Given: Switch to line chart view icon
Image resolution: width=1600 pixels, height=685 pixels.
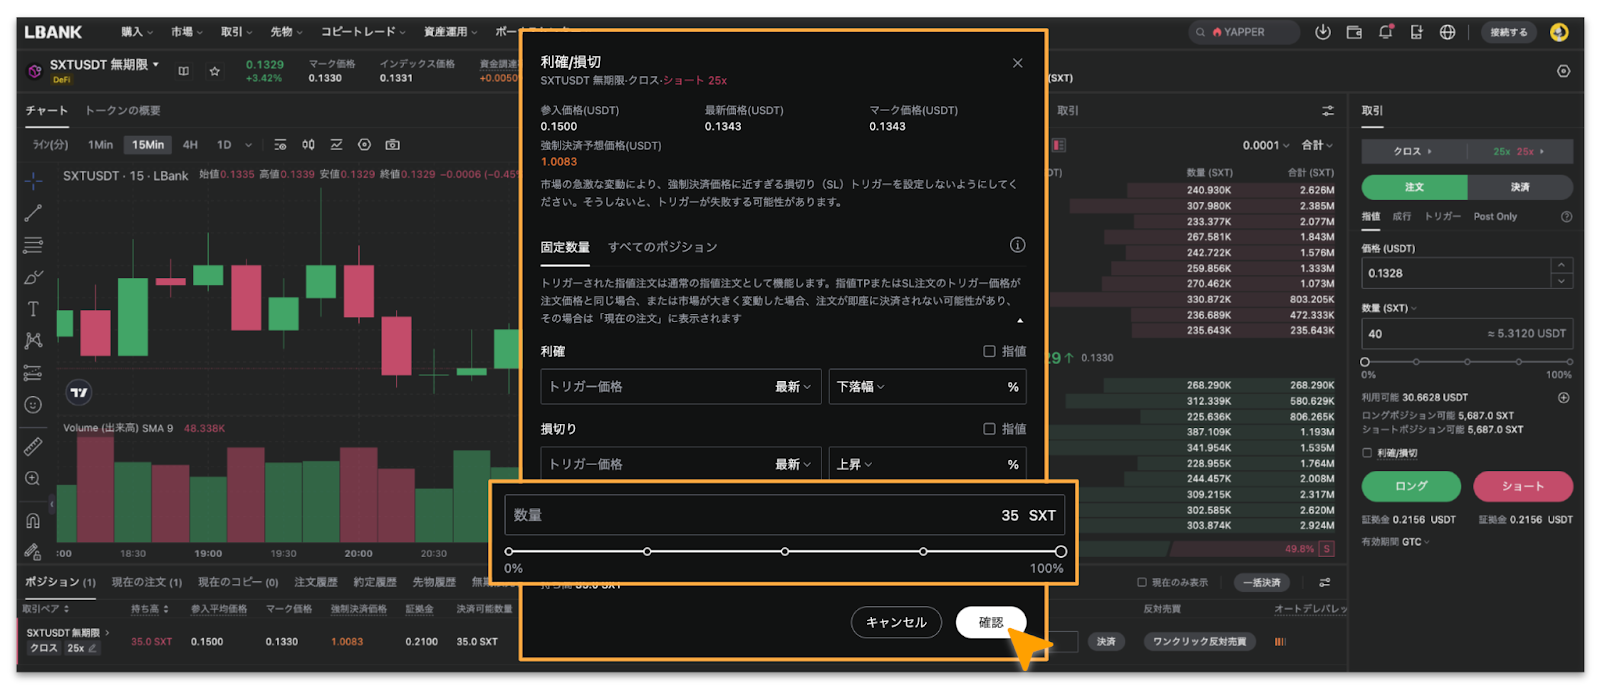Looking at the screenshot, I should click(x=336, y=145).
